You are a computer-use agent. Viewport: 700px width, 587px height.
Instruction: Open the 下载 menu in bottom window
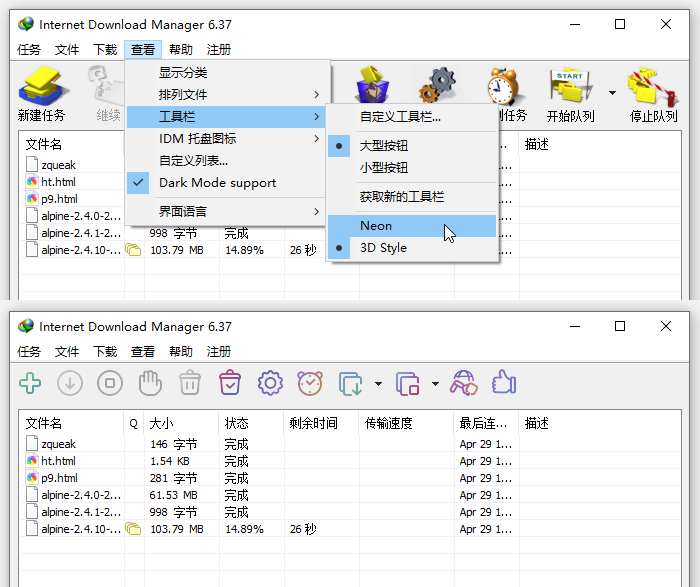[105, 352]
